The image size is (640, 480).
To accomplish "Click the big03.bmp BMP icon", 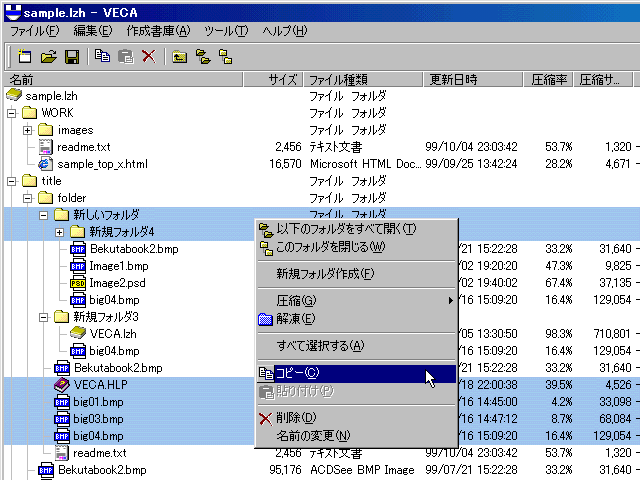I will click(62, 419).
